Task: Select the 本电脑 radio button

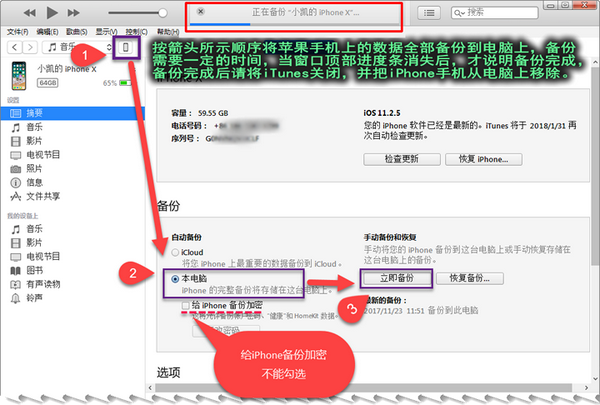Action: click(175, 279)
